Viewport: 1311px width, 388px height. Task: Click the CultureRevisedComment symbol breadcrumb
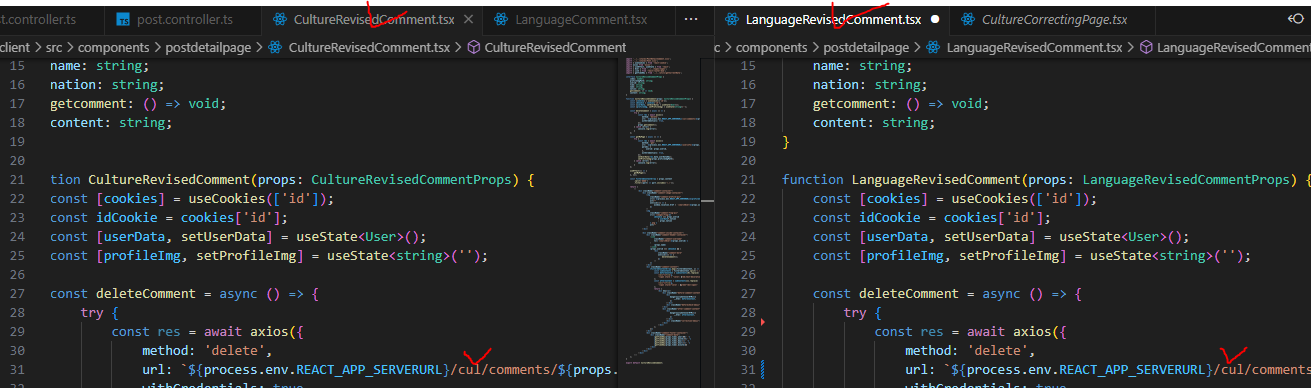pyautogui.click(x=555, y=47)
